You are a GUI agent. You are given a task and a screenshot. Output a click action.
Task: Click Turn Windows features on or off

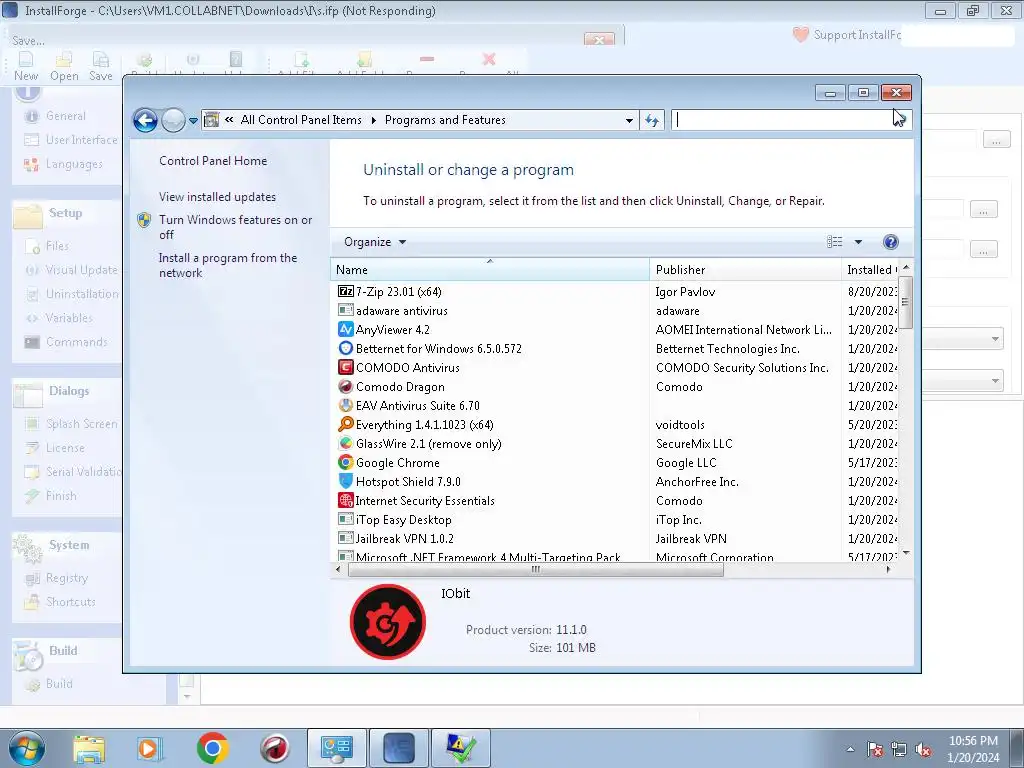point(236,227)
